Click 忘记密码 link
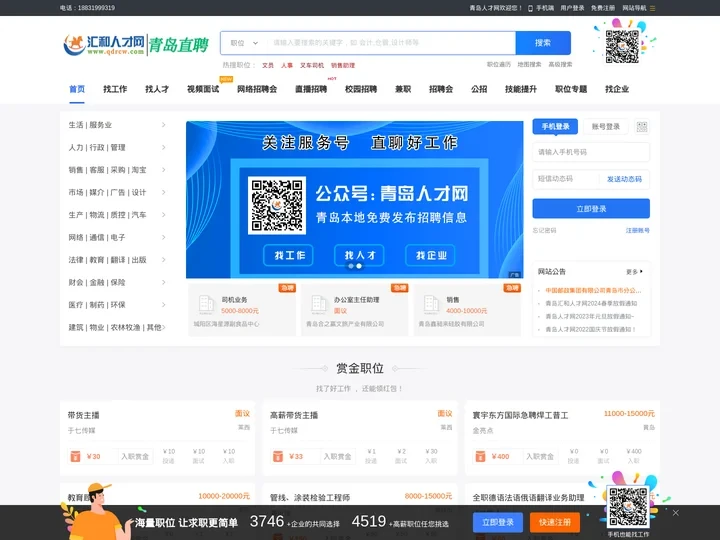This screenshot has height=540, width=720. click(x=544, y=231)
